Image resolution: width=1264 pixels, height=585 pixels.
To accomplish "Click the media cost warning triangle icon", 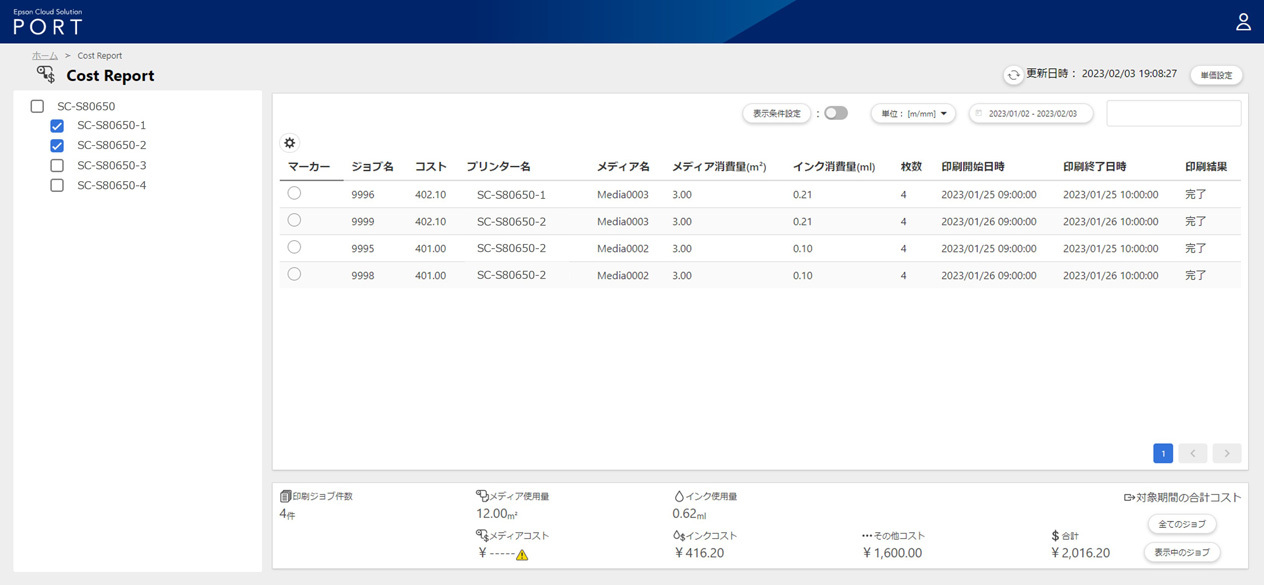I will (522, 554).
